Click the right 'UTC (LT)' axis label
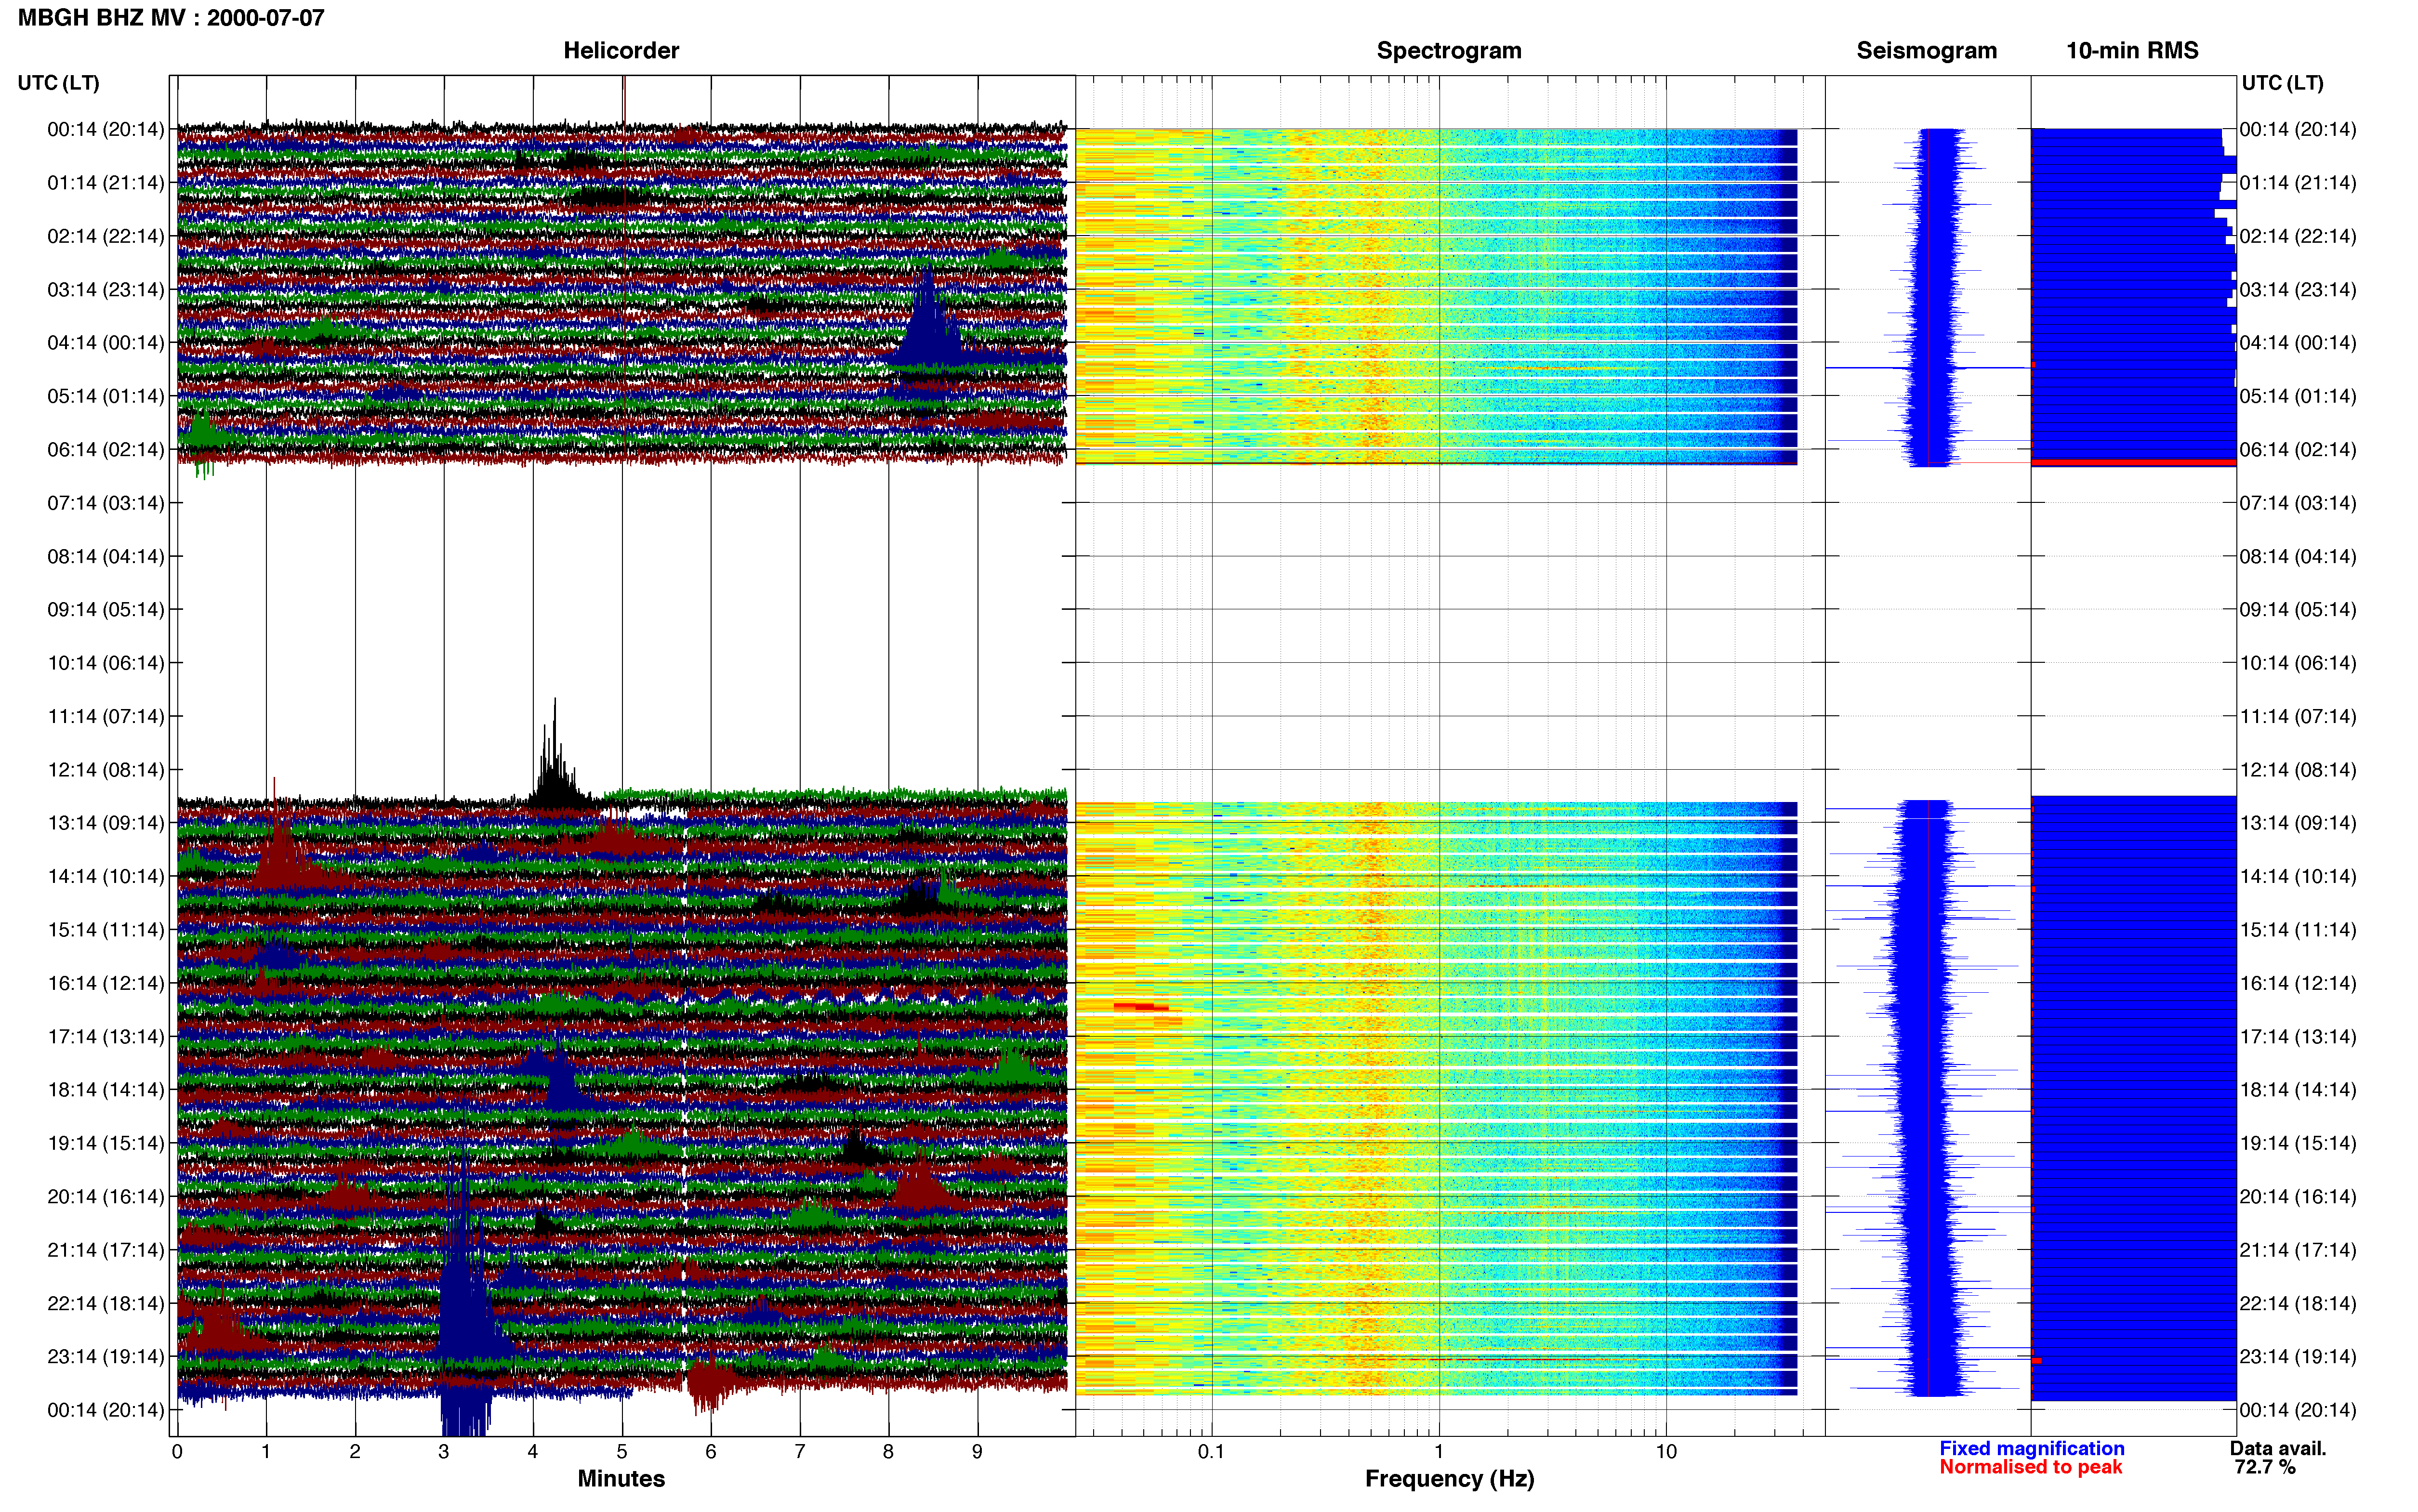 (x=2282, y=83)
